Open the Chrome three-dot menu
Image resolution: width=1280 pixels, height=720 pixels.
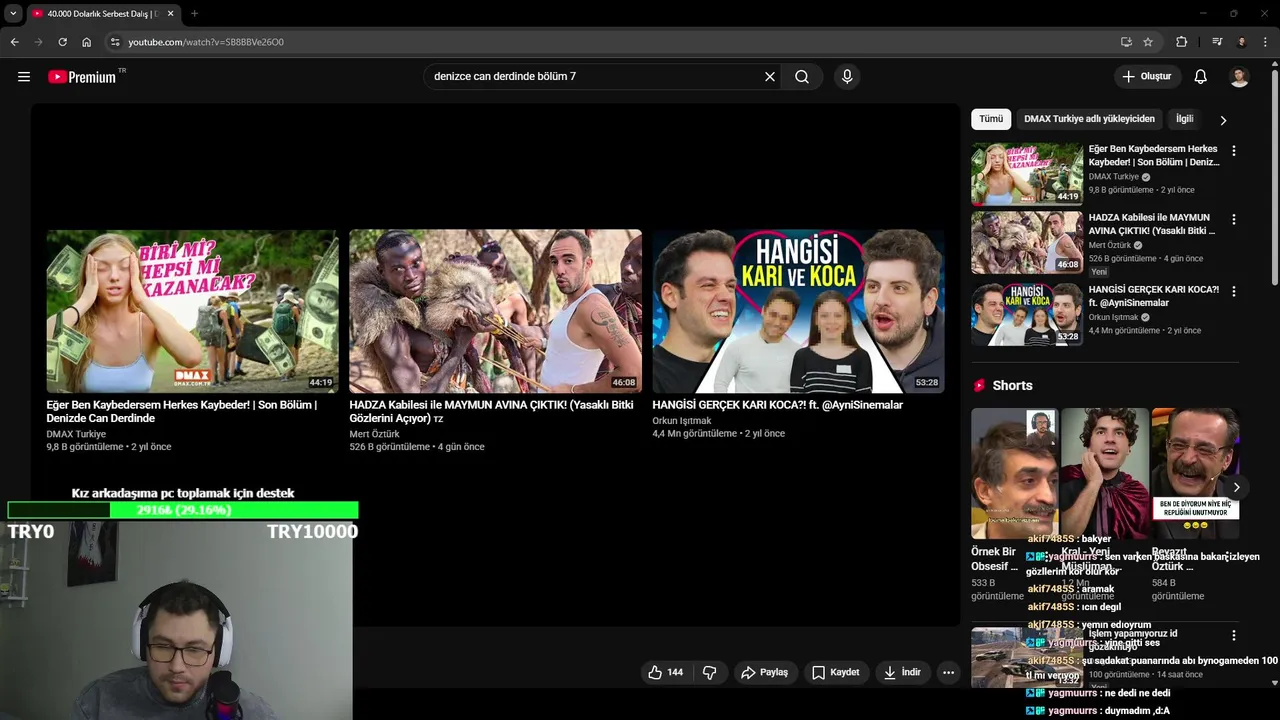(x=1266, y=42)
